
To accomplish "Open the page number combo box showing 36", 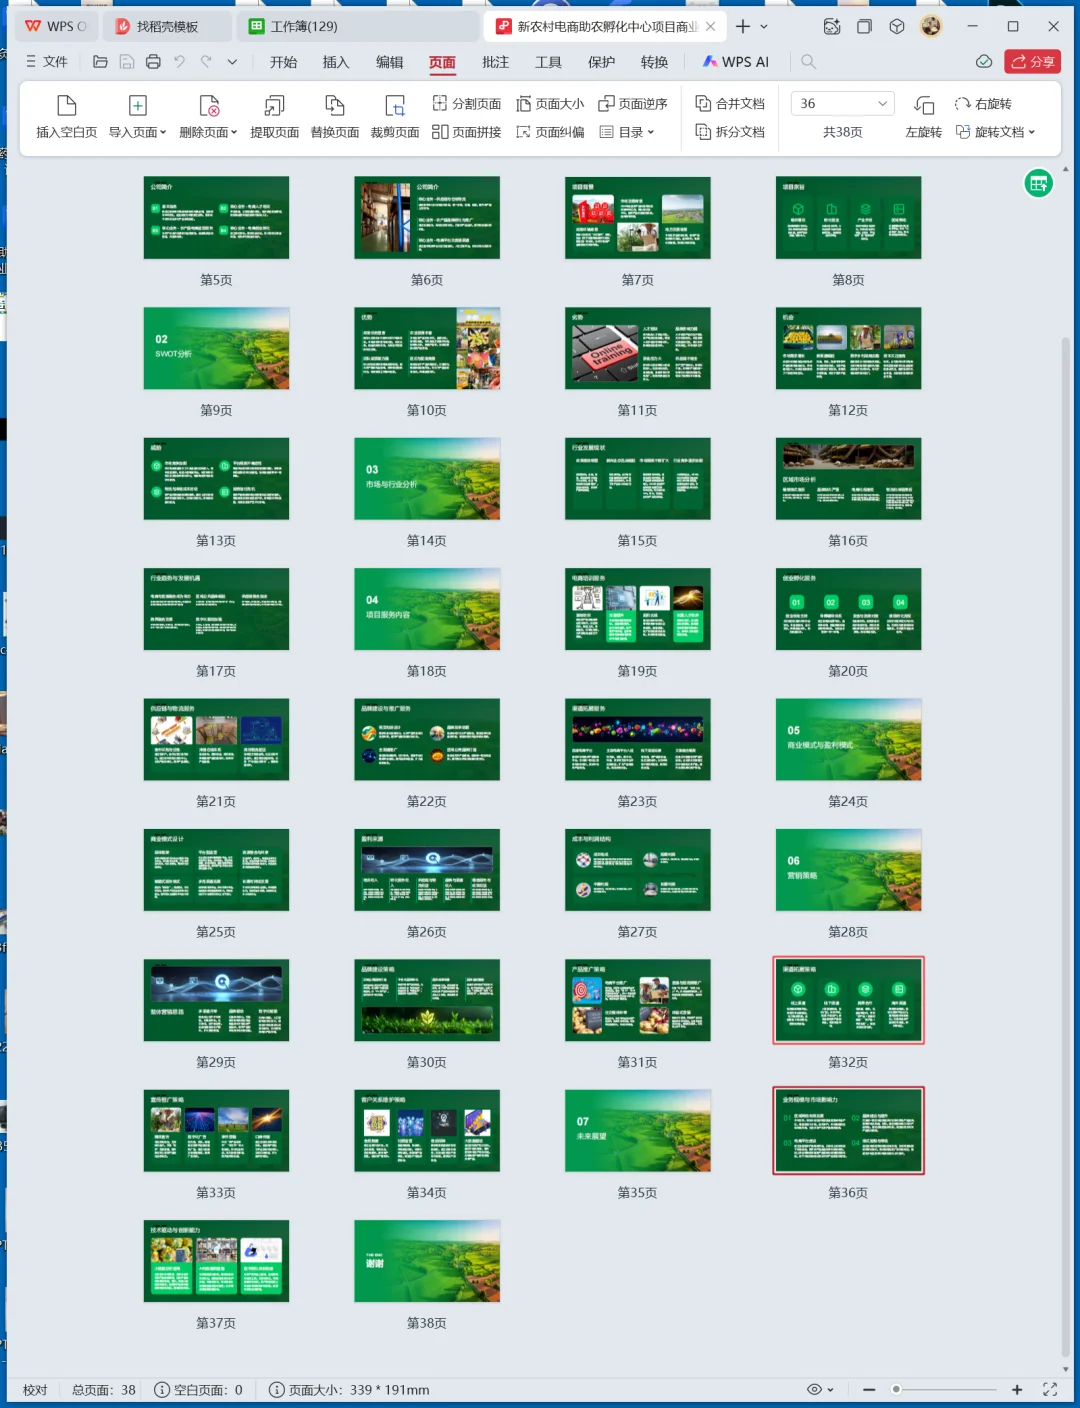I will [x=842, y=103].
